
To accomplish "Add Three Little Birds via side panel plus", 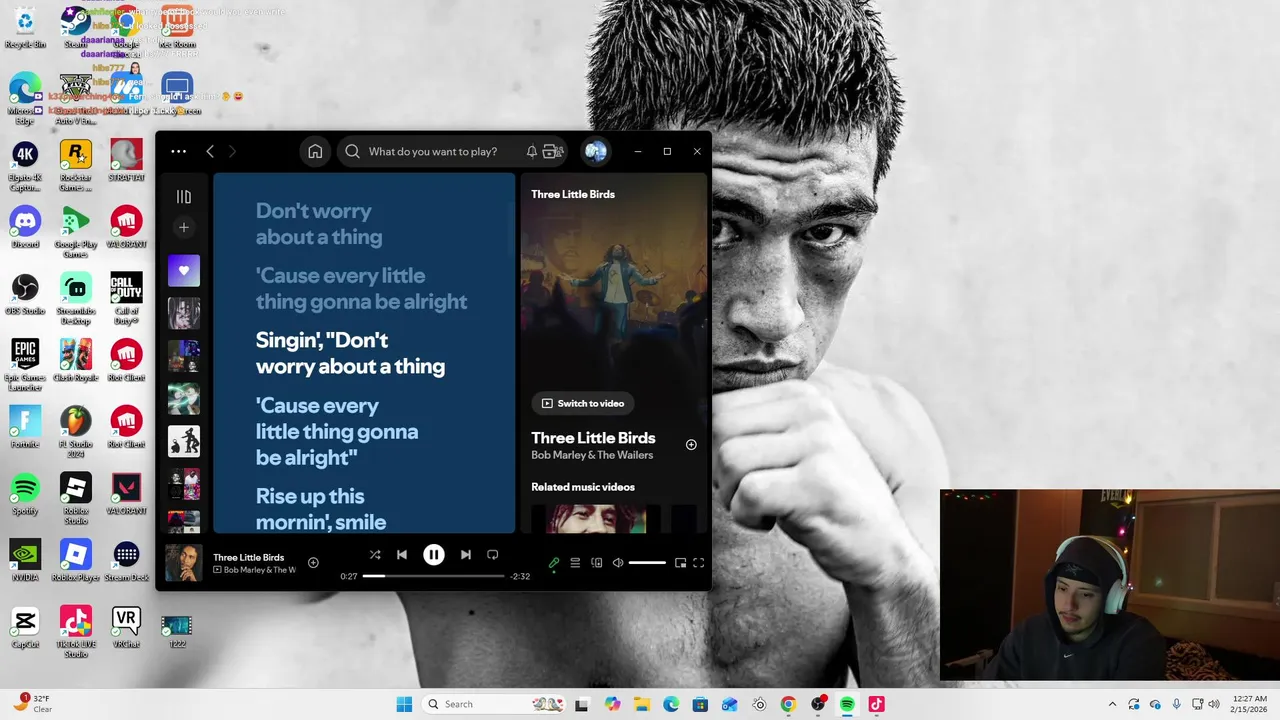I will pyautogui.click(x=691, y=445).
